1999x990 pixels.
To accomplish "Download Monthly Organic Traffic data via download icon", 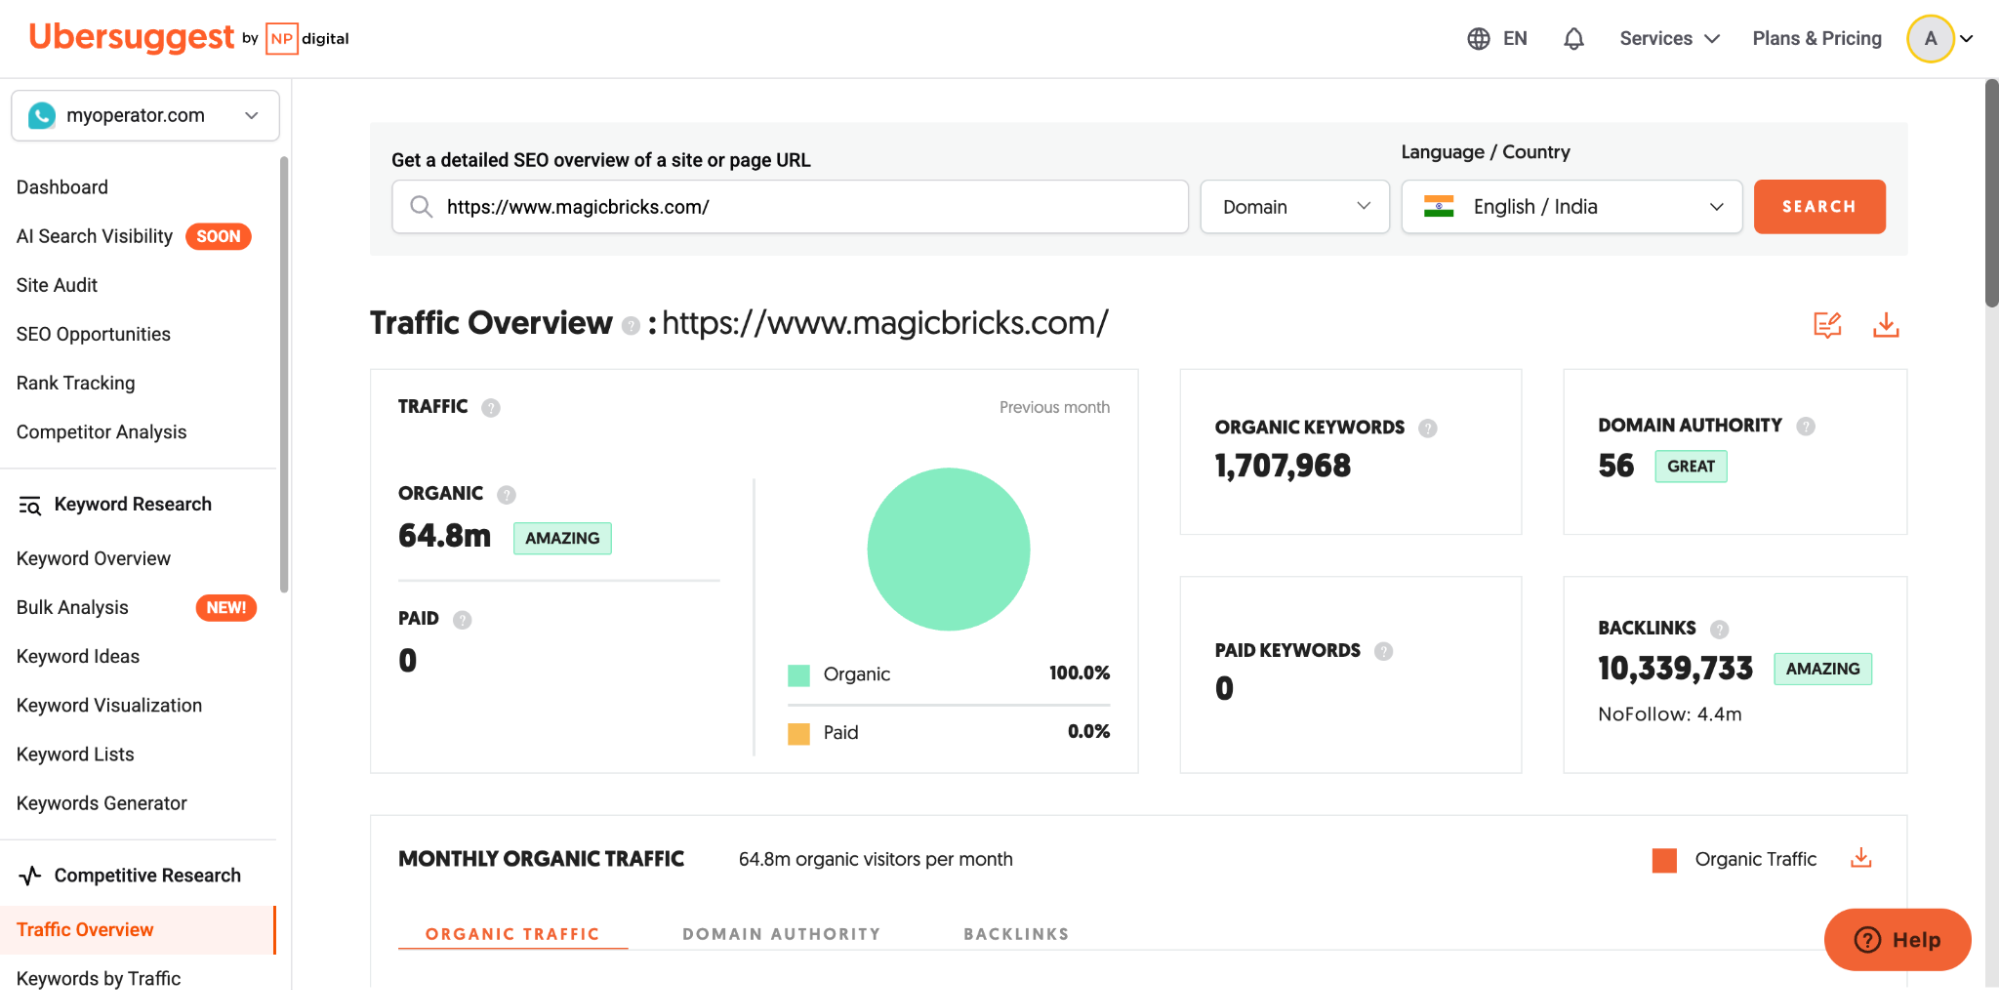I will (1861, 858).
